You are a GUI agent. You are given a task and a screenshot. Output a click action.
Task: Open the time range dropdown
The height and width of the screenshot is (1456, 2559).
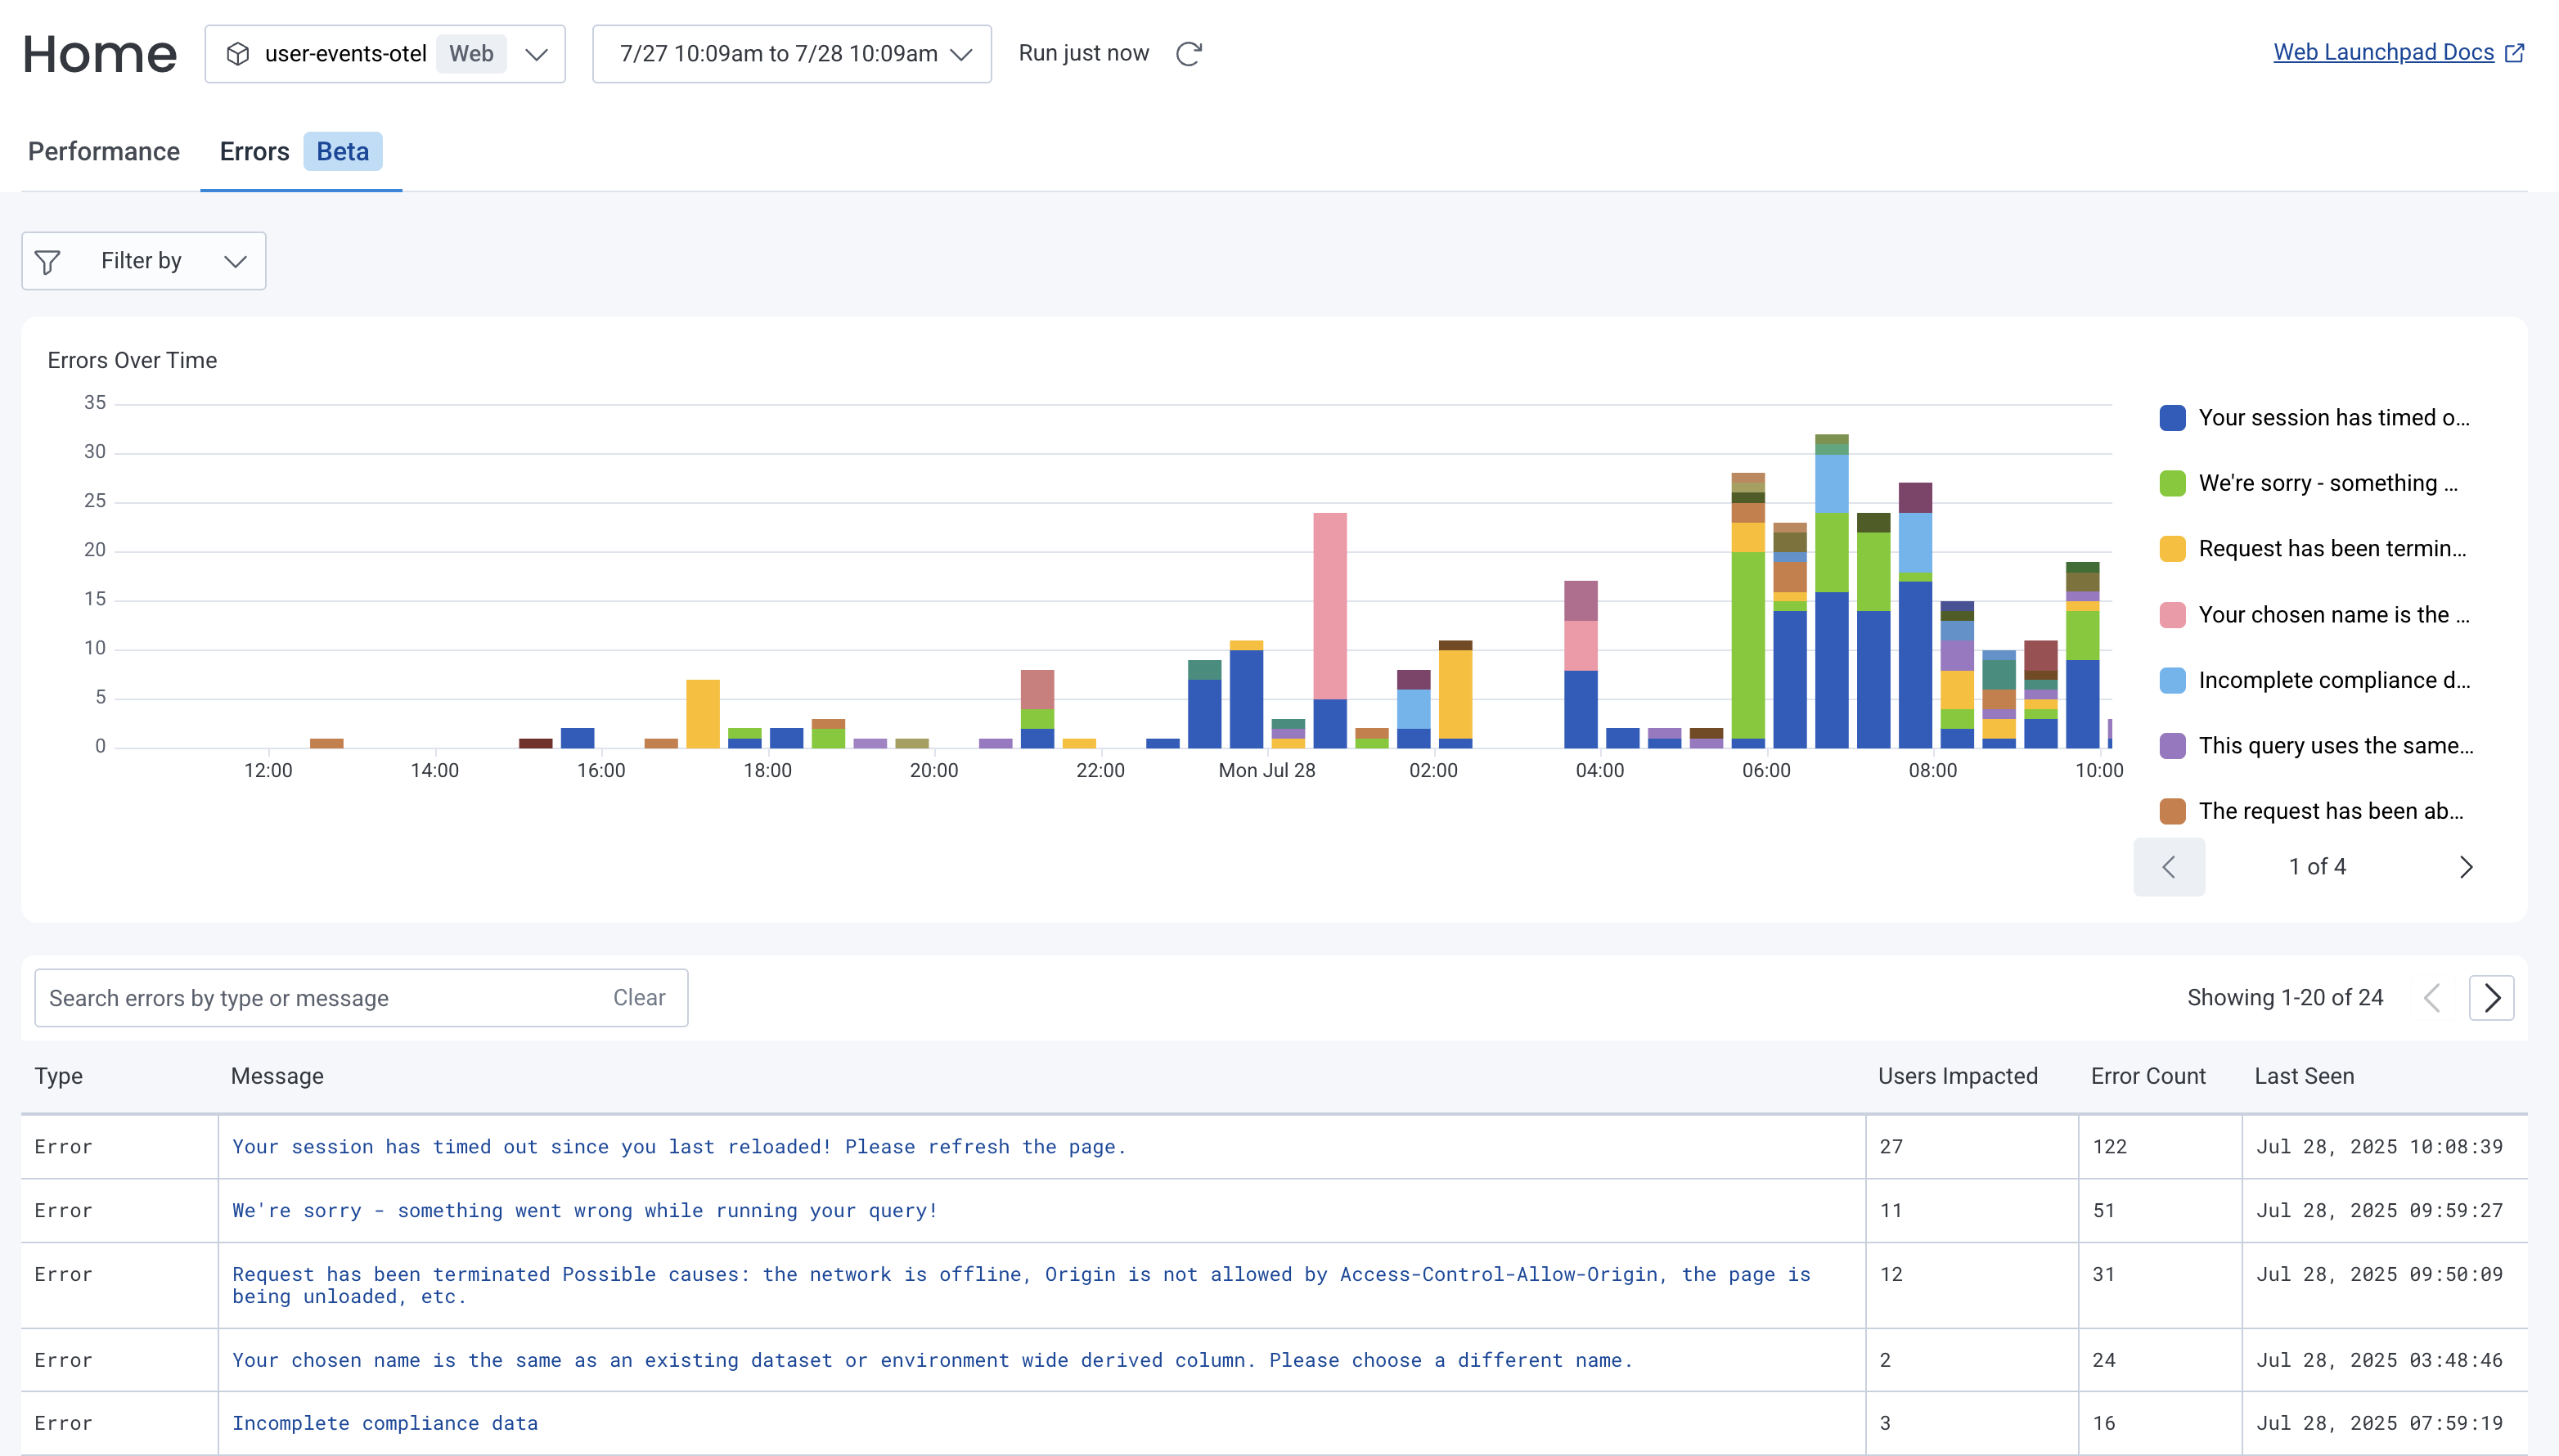(791, 54)
